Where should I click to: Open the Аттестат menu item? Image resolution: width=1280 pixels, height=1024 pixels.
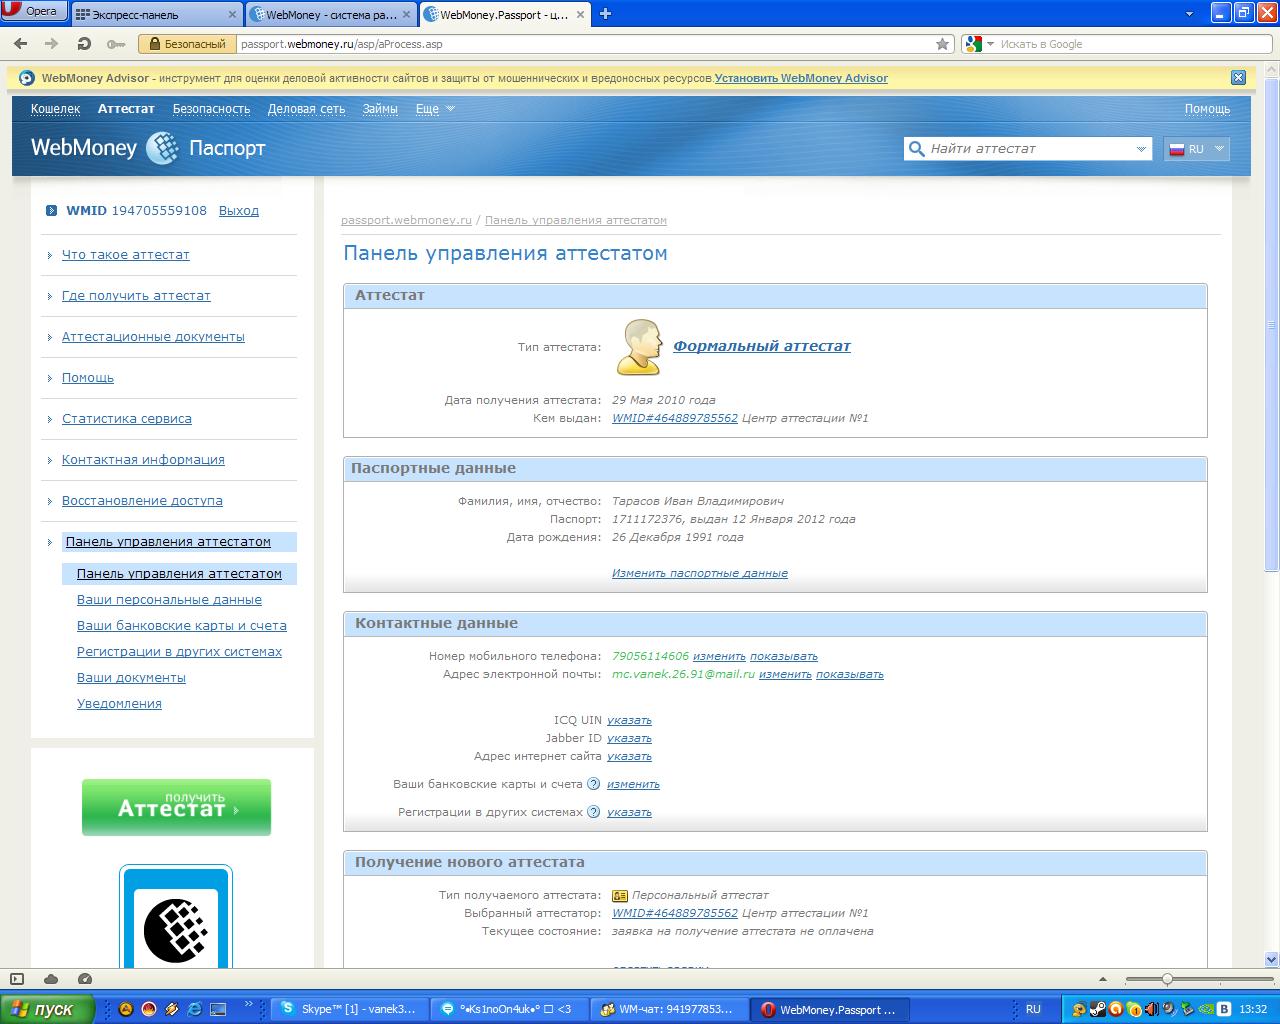click(126, 109)
